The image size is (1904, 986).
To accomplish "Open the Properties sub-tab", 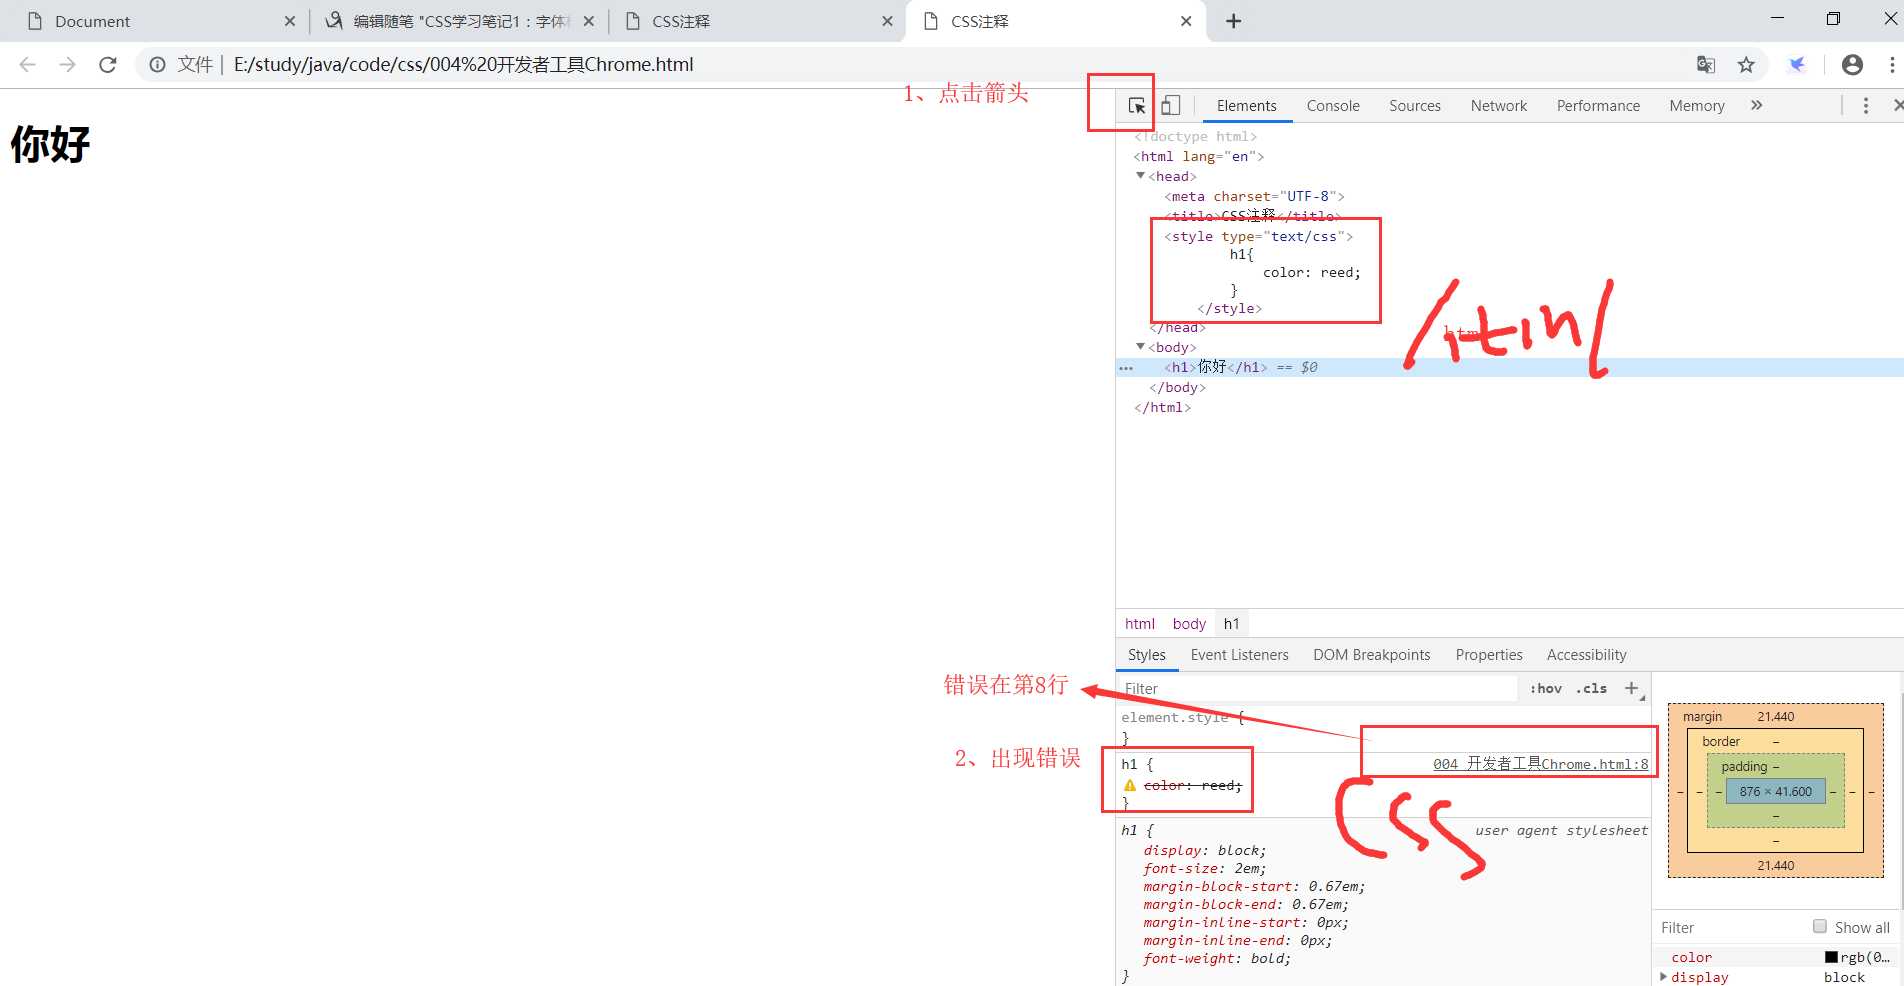I will [1489, 654].
